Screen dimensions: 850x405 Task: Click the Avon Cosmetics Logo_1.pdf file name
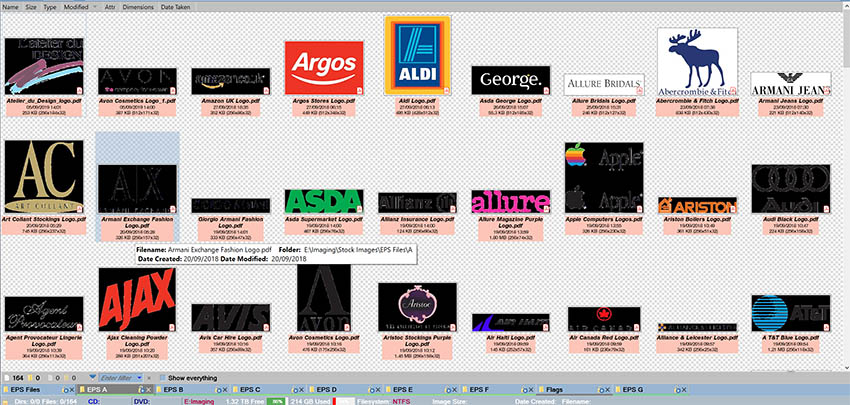(137, 101)
